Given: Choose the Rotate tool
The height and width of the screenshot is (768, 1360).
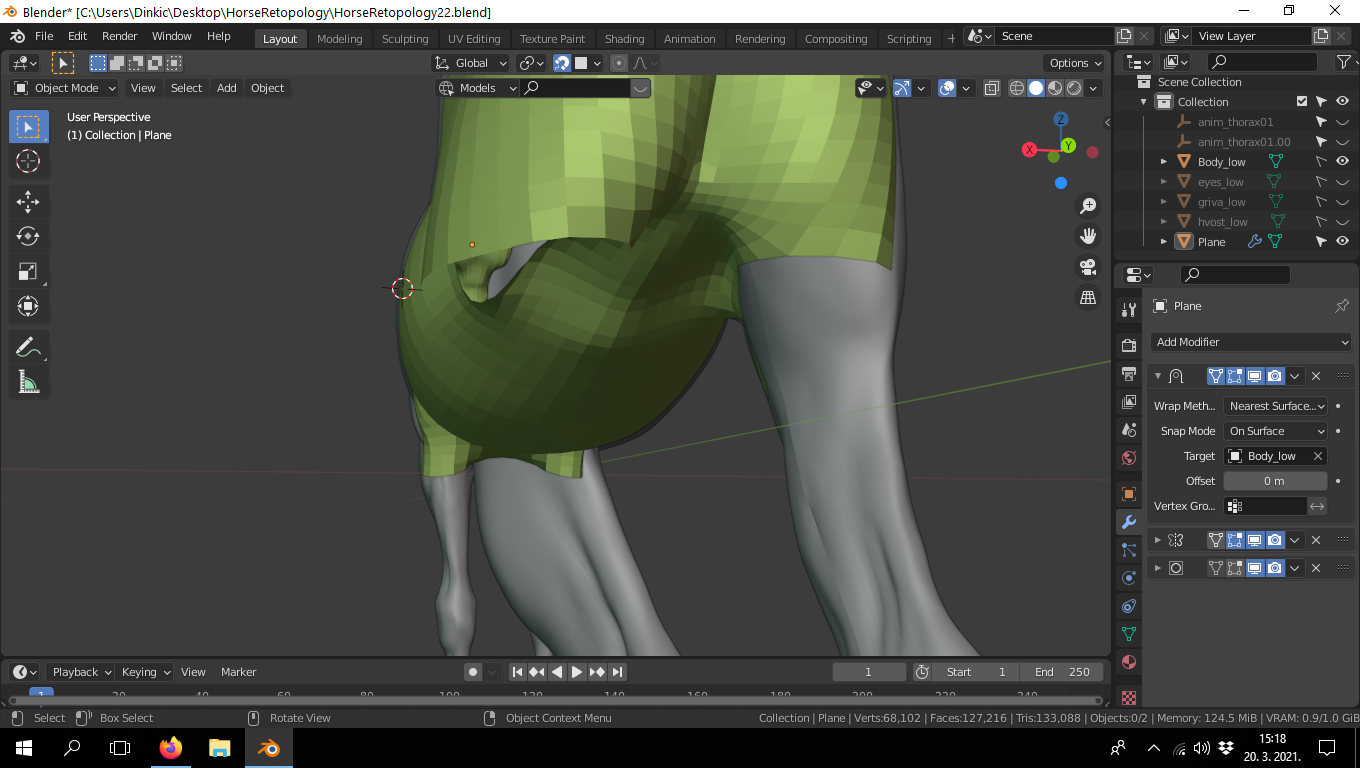Looking at the screenshot, I should pyautogui.click(x=28, y=236).
